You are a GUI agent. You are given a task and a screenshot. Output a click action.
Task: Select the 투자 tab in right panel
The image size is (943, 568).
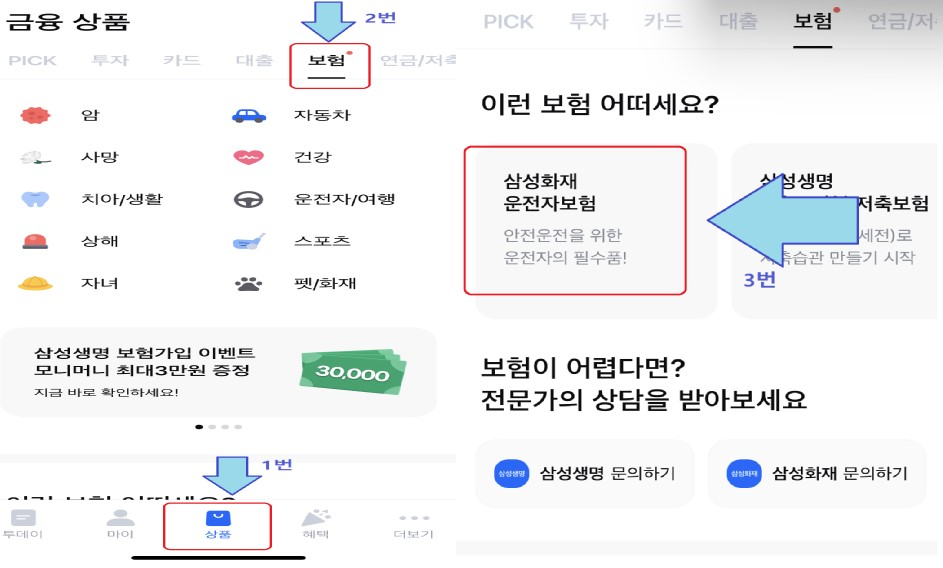(x=589, y=22)
